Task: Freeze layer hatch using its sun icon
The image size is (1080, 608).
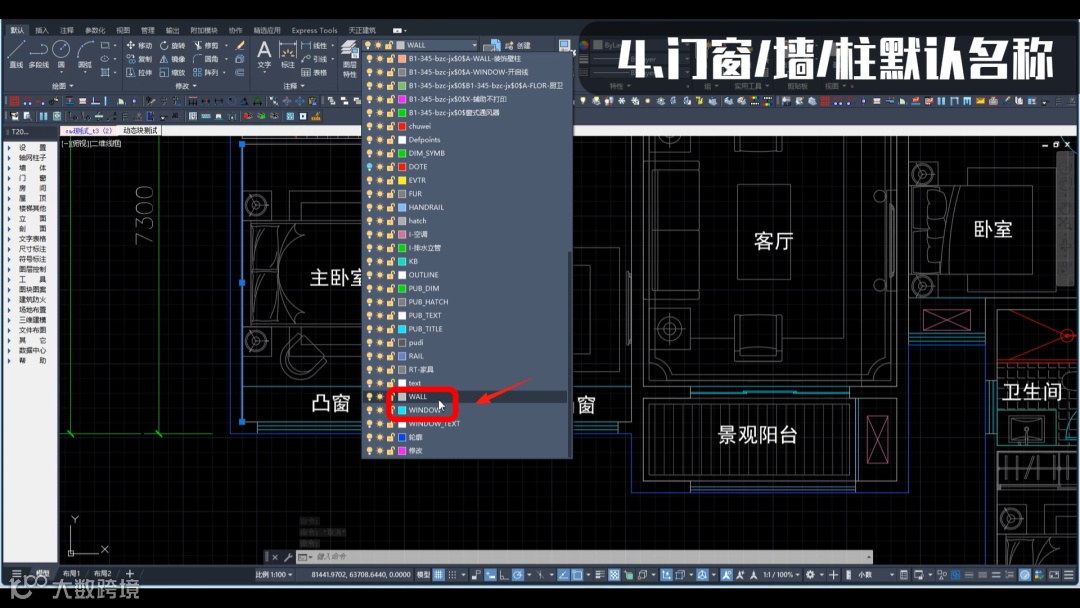Action: pyautogui.click(x=380, y=221)
